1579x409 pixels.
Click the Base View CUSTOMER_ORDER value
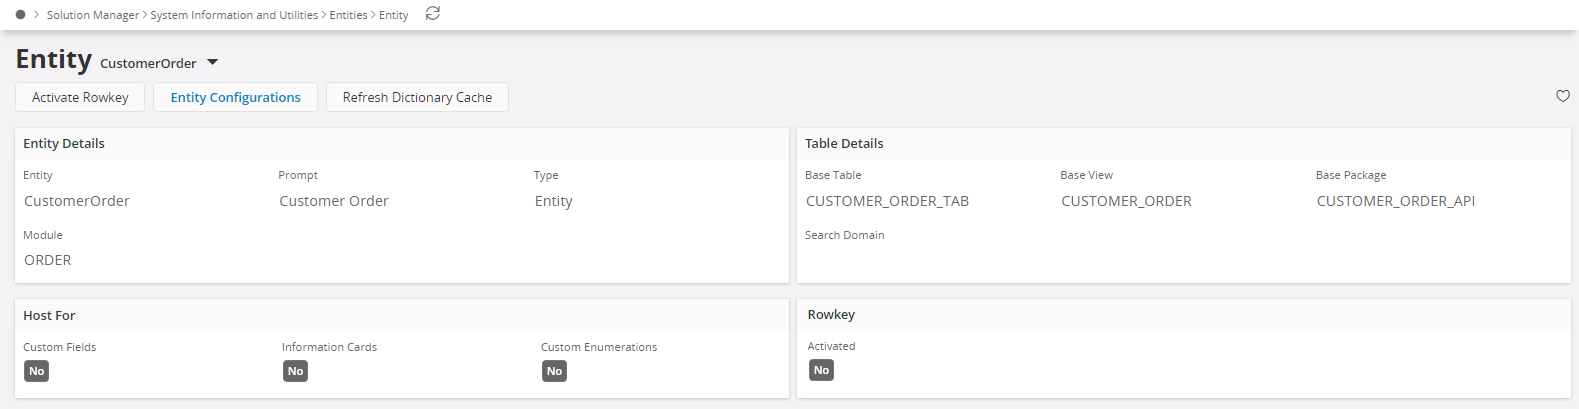click(1126, 201)
